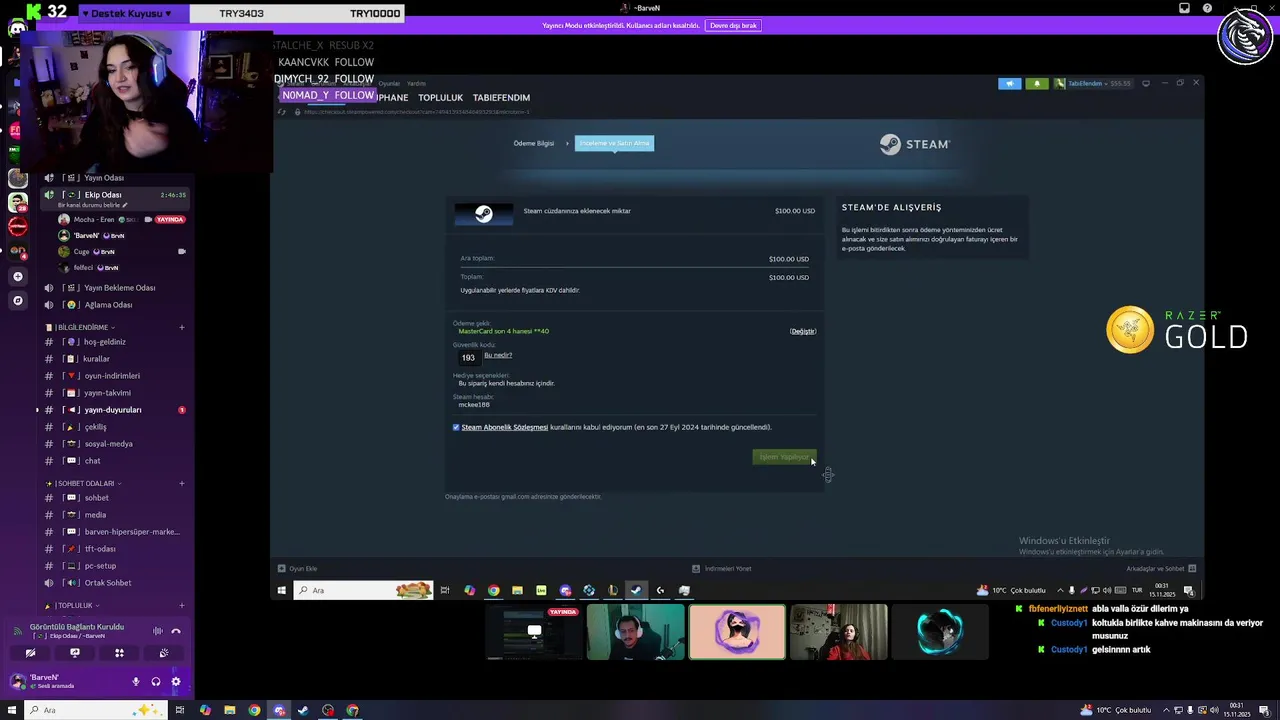Add channel to BİLGİLENDİRME category
This screenshot has width=1280, height=720.
coord(182,327)
